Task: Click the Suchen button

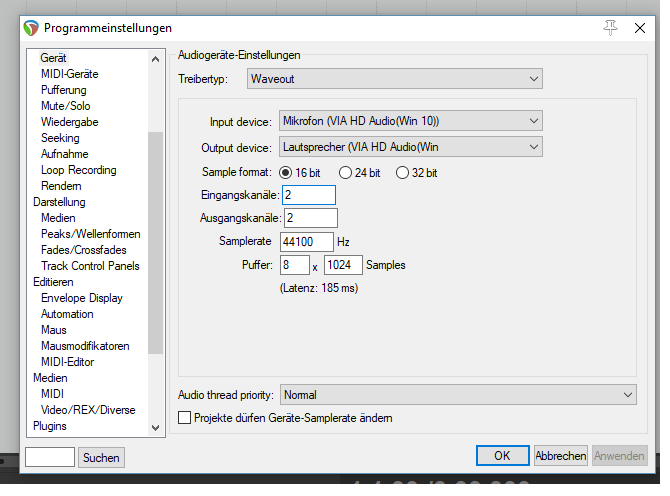Action: [101, 458]
